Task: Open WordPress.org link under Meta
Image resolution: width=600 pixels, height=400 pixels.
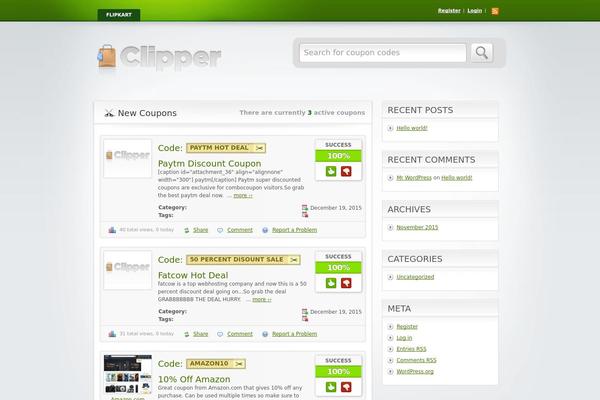Action: point(415,372)
